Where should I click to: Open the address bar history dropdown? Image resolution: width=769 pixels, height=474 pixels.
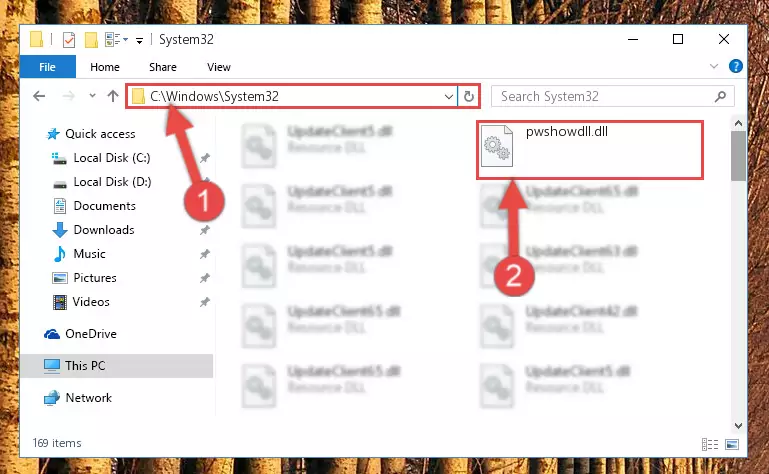448,97
